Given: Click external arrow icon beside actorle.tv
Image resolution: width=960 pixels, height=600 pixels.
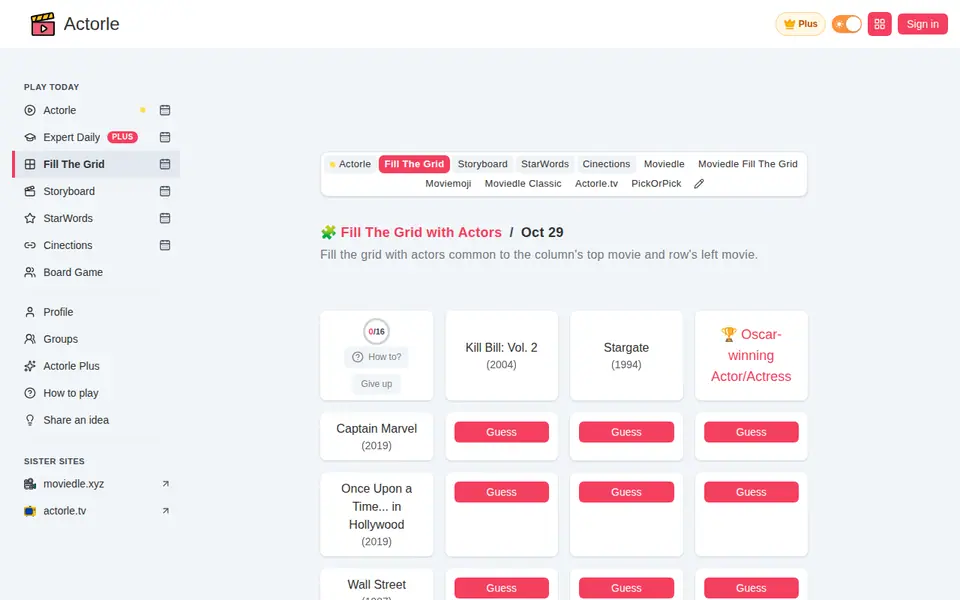Looking at the screenshot, I should tap(165, 511).
